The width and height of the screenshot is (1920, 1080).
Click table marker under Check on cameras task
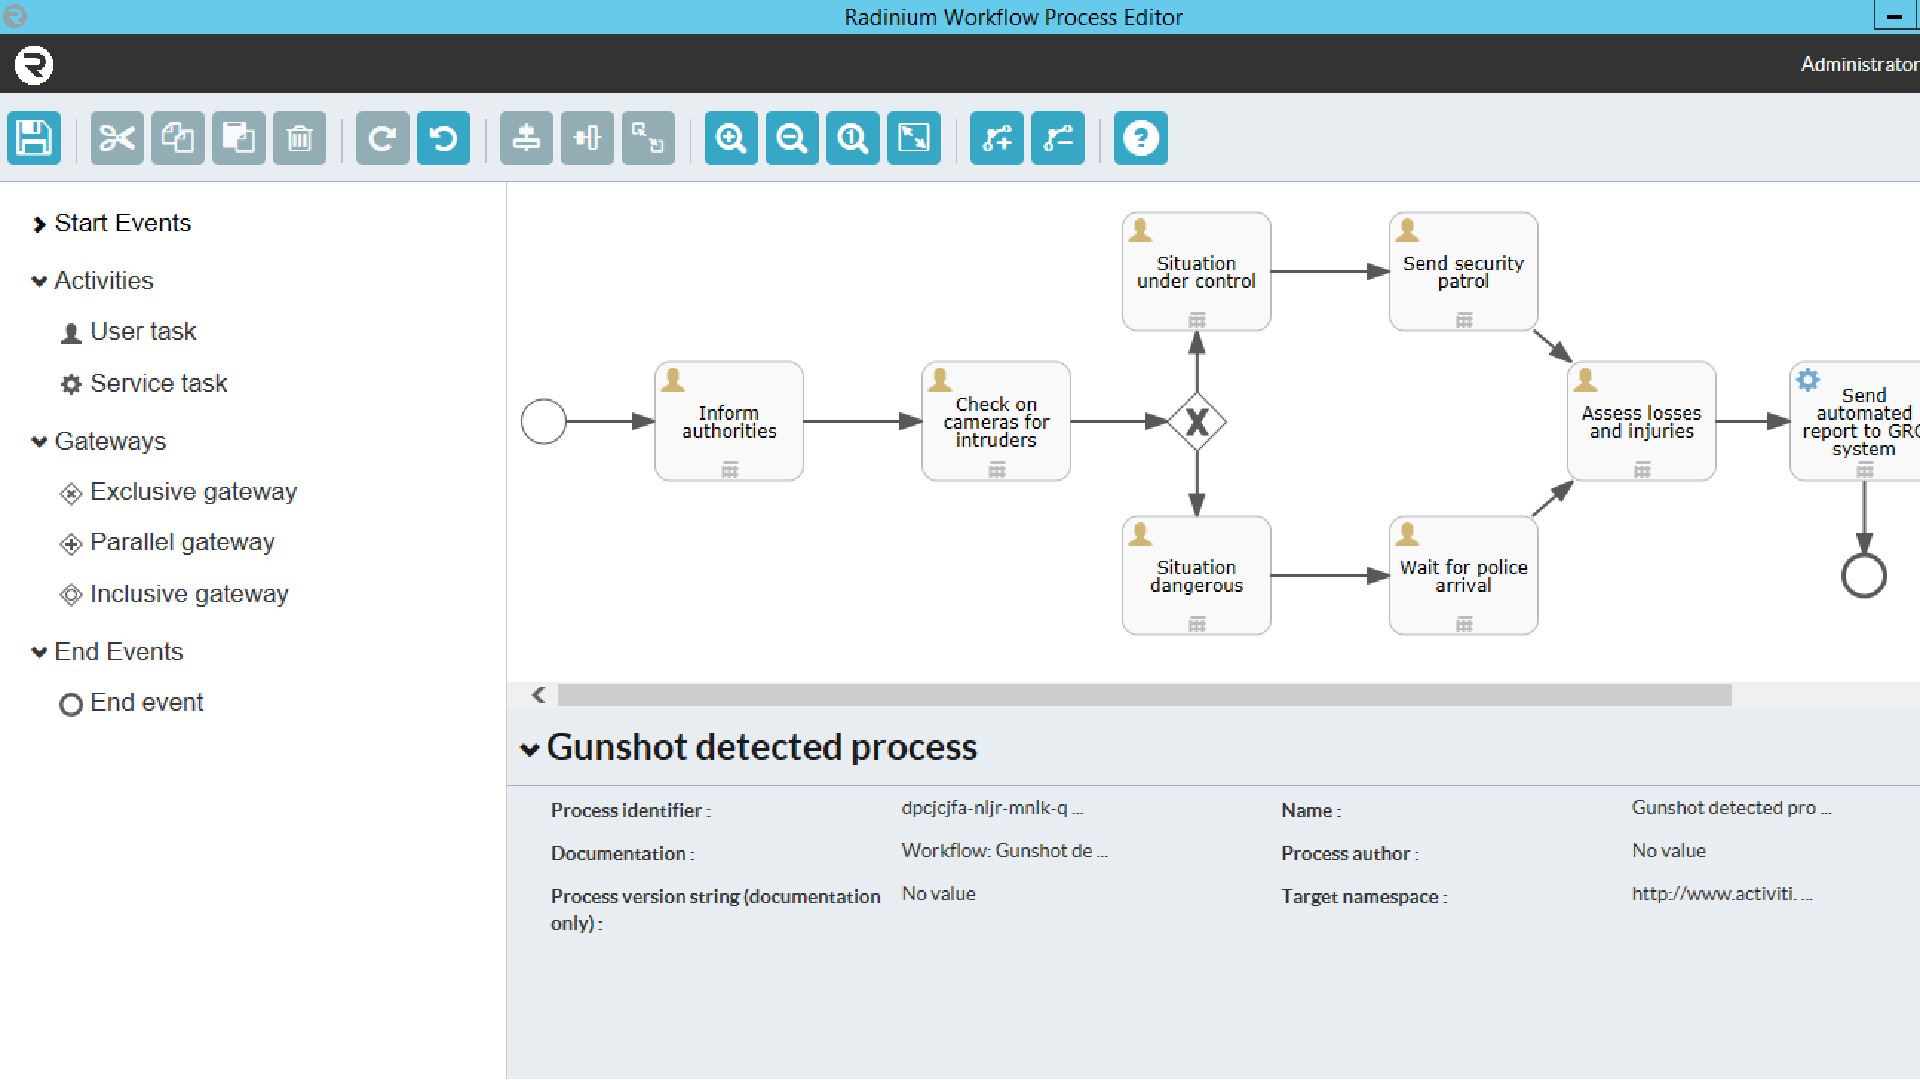click(997, 469)
